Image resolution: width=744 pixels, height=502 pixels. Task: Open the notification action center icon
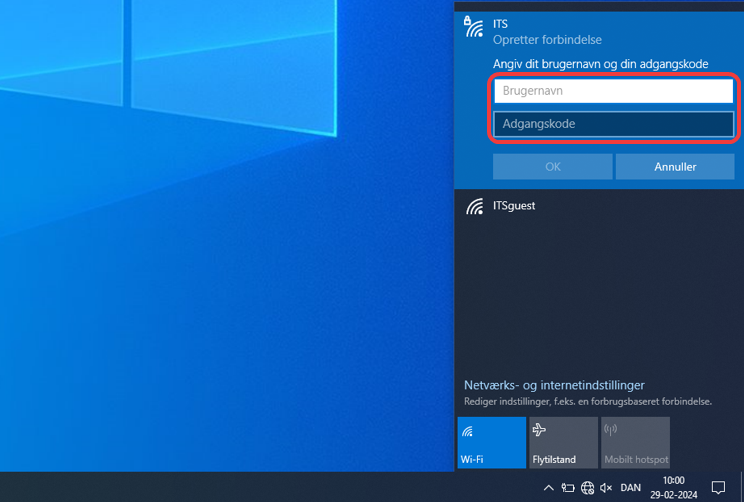(x=717, y=488)
